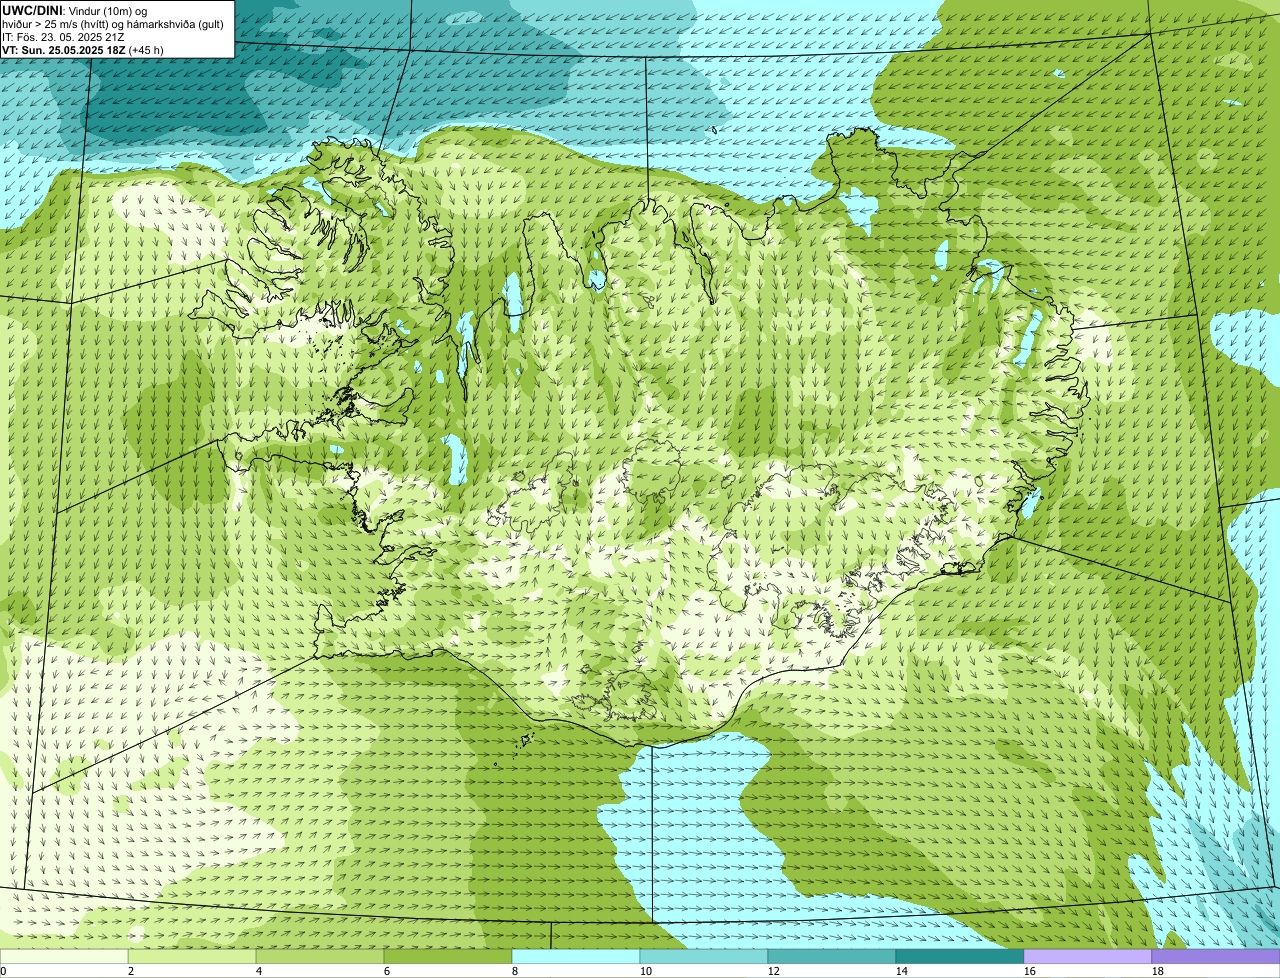Click the 2–4 m/s legend color segment
The image size is (1280, 978).
click(192, 956)
